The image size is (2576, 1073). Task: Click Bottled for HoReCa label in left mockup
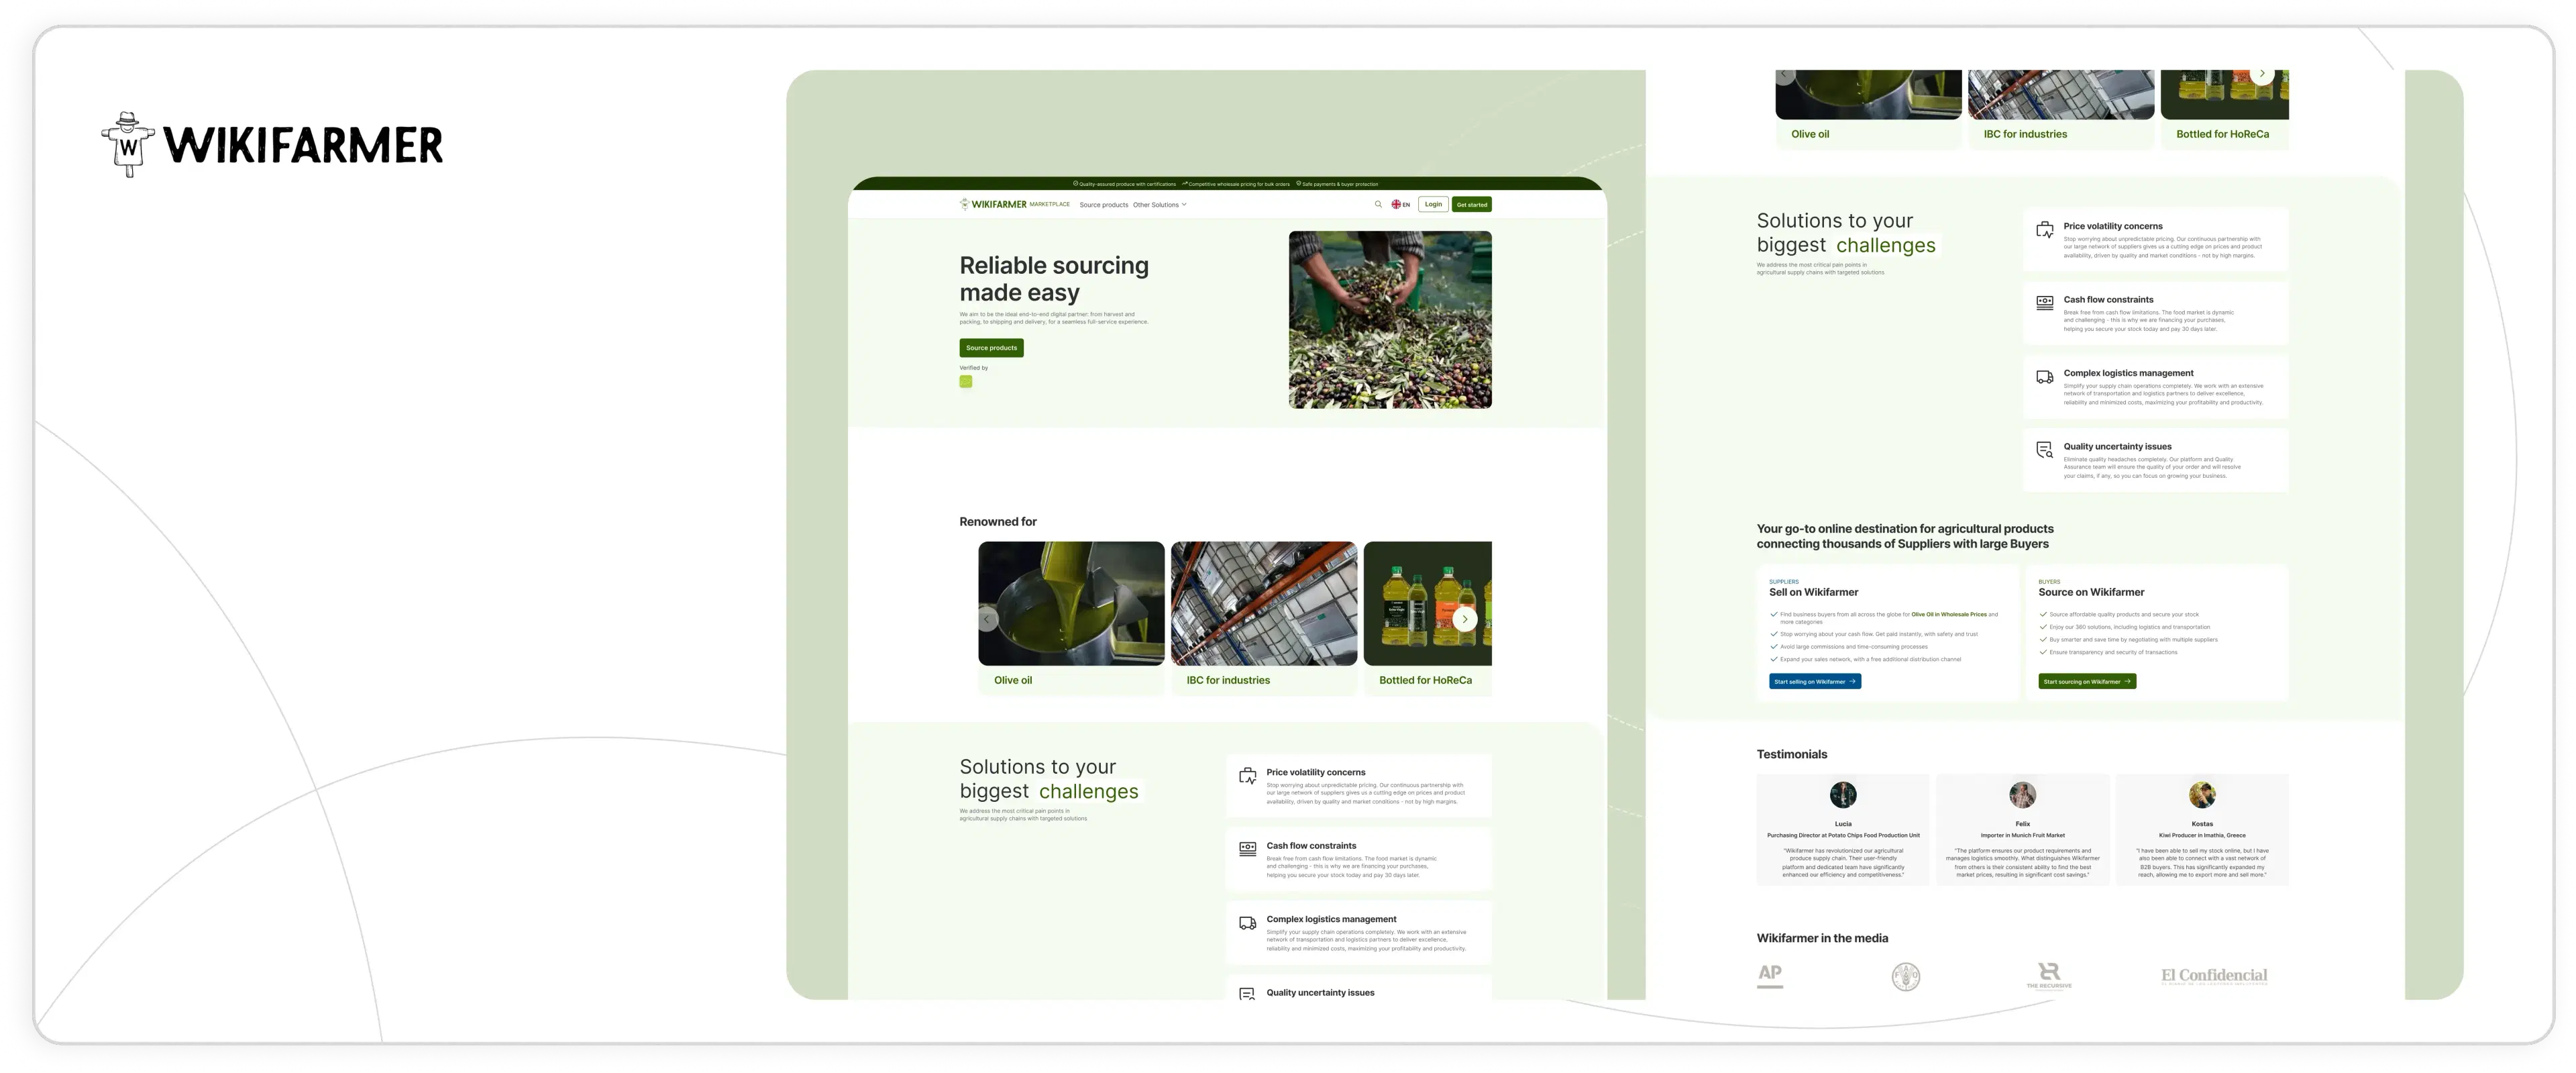[1425, 680]
